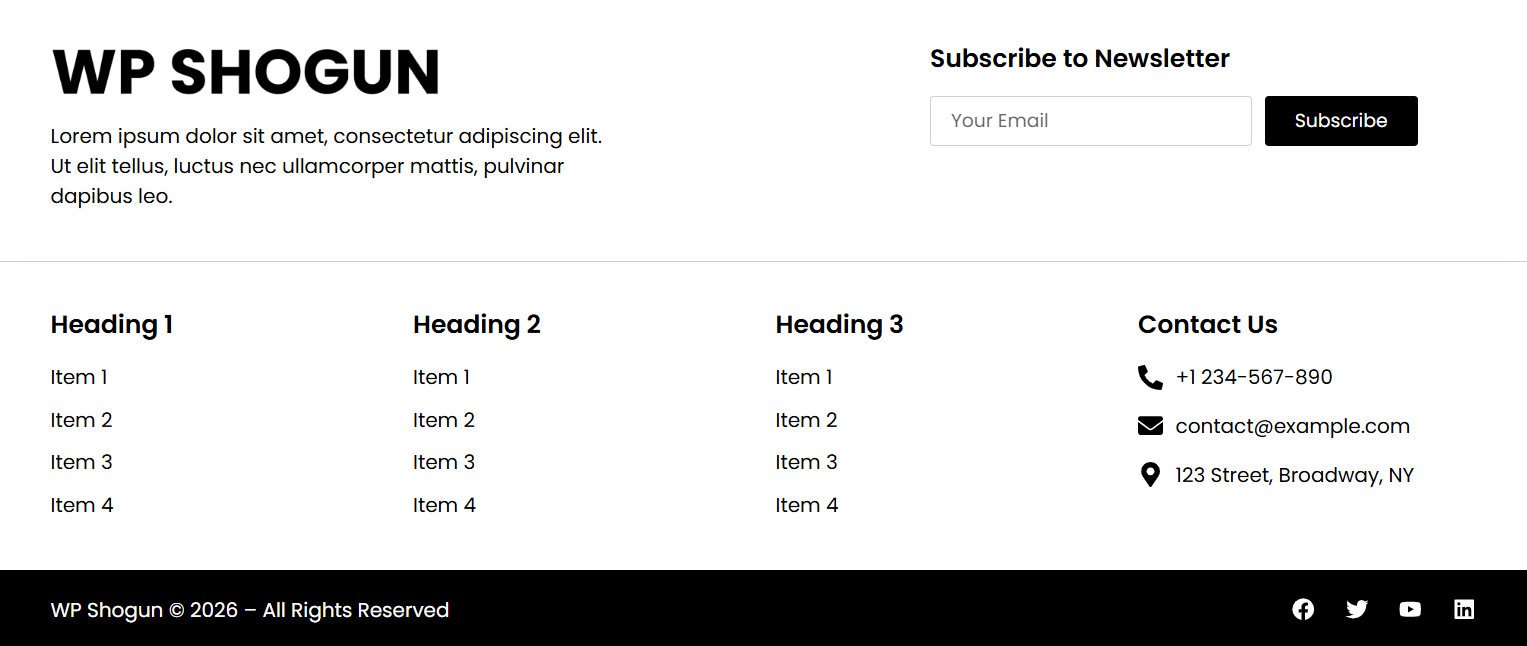Click the envelope email icon
The width and height of the screenshot is (1527, 646).
[x=1150, y=426]
